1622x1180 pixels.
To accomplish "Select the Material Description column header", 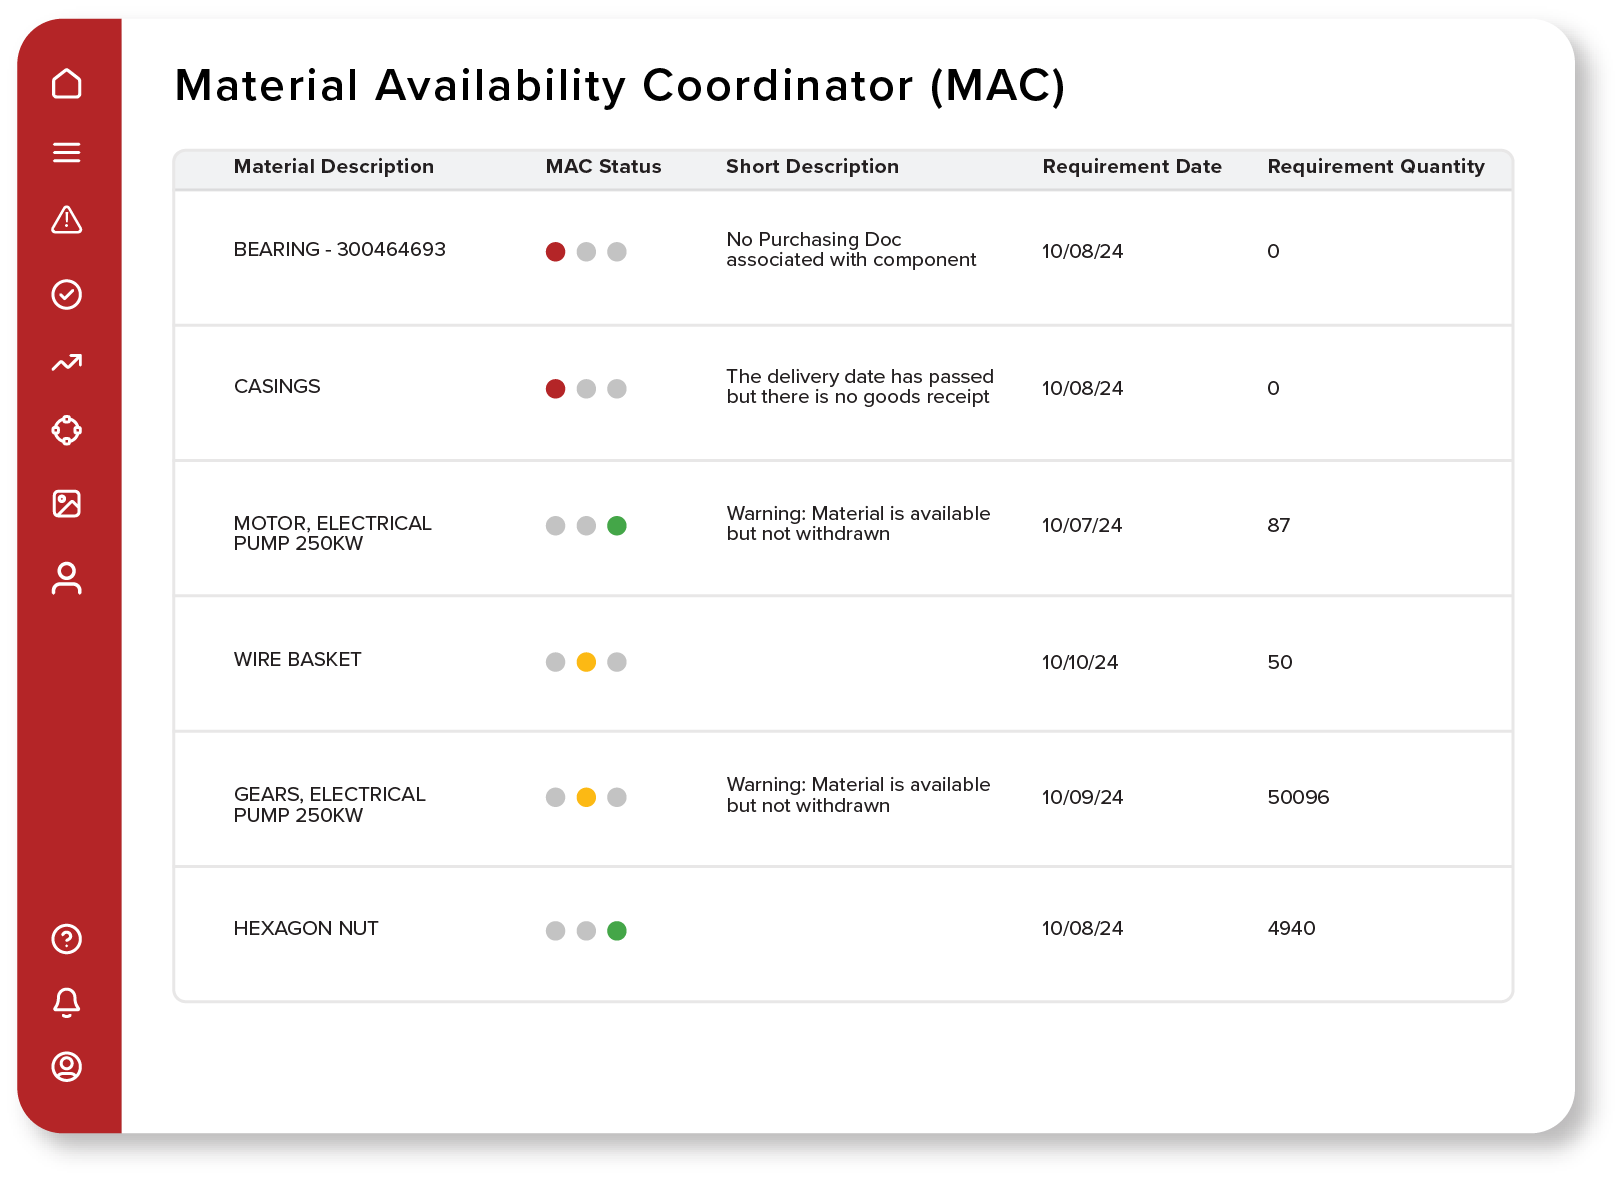I will (x=334, y=167).
